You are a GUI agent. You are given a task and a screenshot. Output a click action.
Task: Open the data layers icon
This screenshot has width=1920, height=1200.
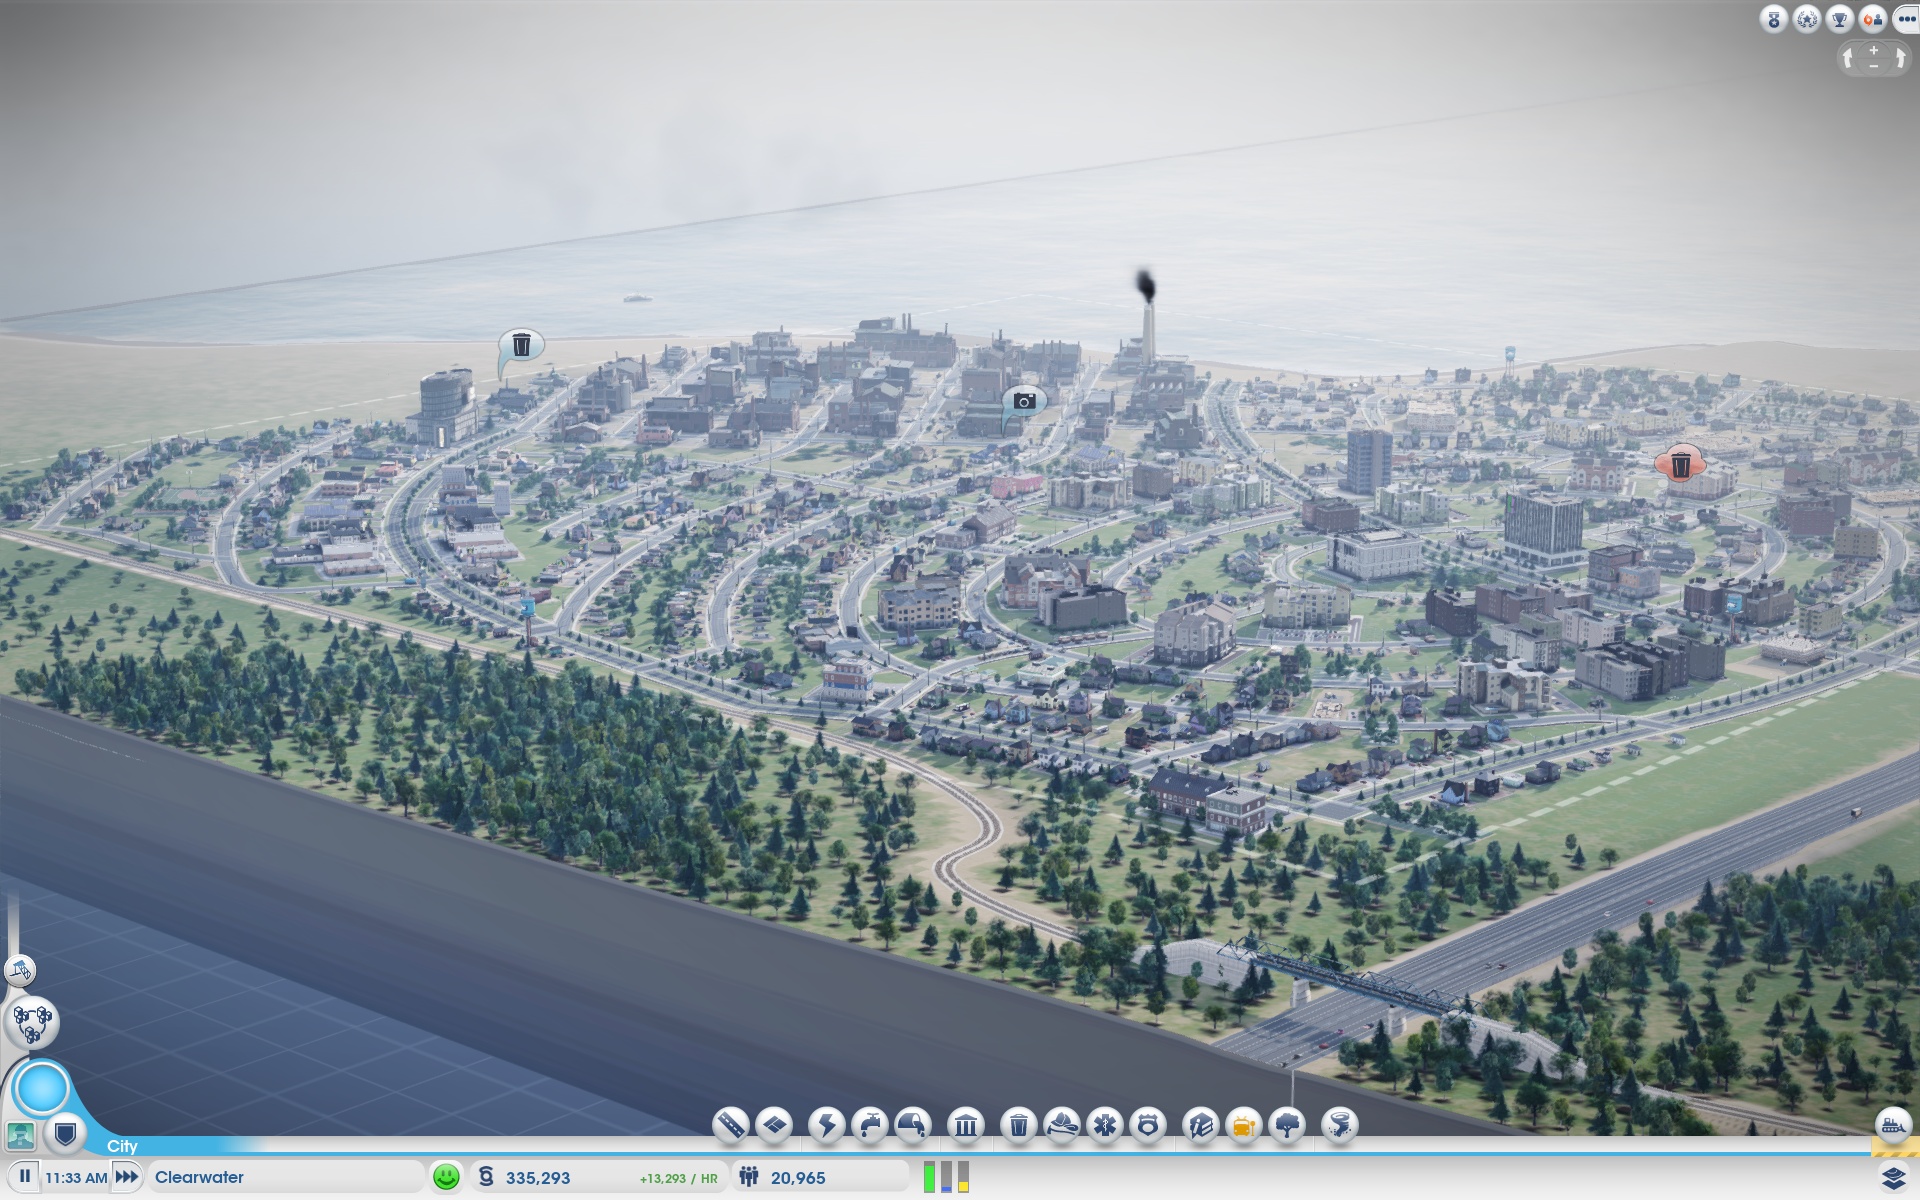coord(1894,1178)
